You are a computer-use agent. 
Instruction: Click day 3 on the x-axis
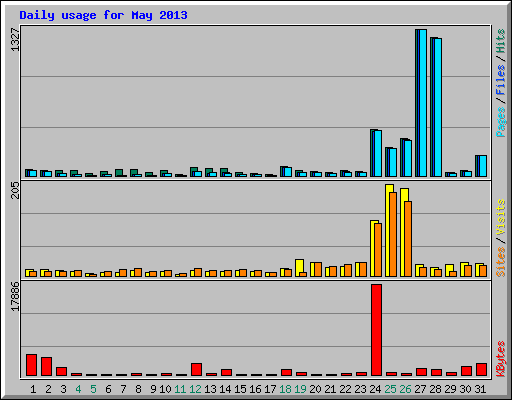(x=63, y=389)
